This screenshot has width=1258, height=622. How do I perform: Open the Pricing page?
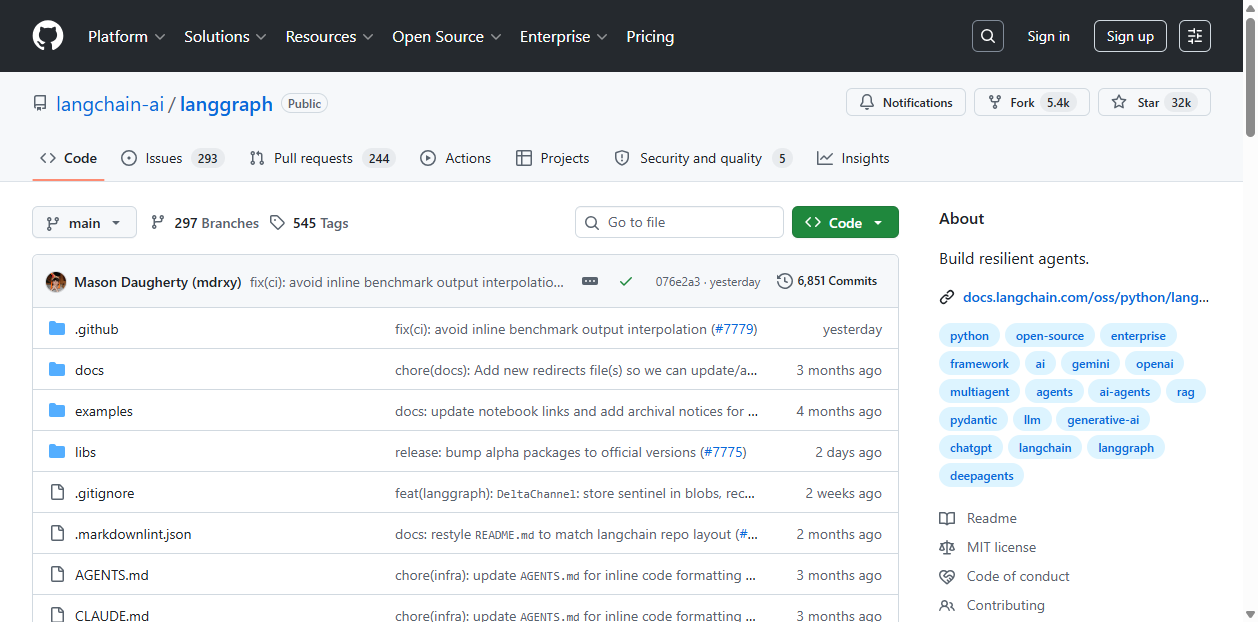pos(650,36)
